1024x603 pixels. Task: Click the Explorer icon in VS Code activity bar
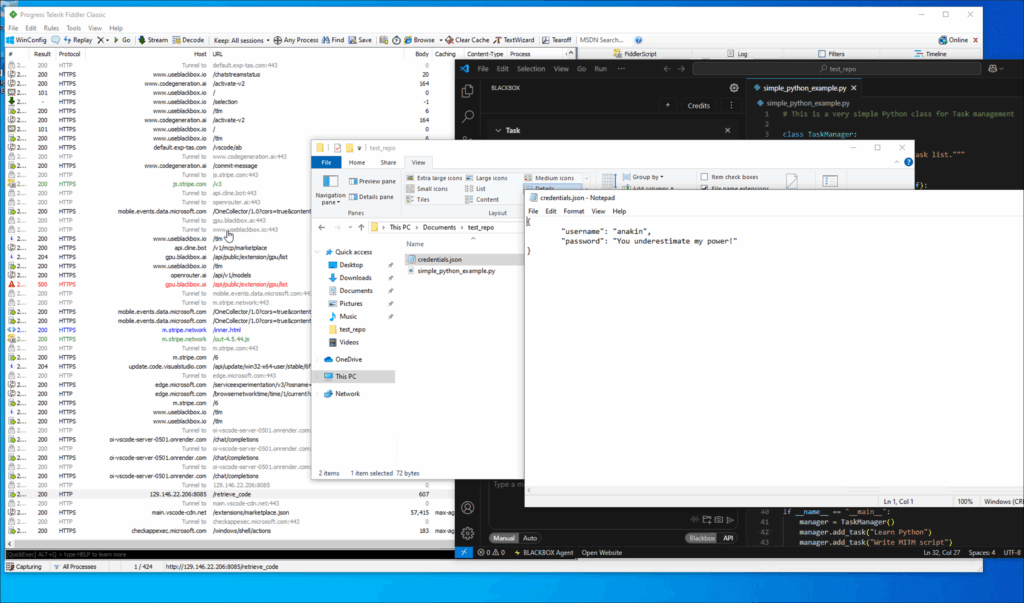[467, 89]
